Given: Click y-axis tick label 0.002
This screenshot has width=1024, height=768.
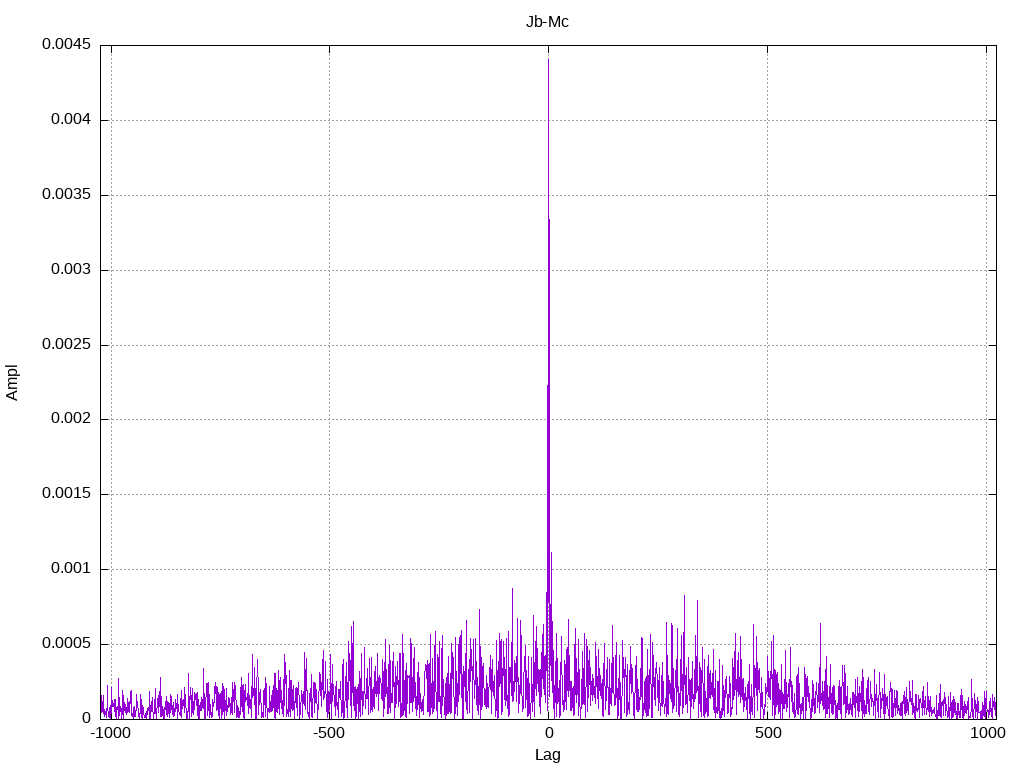Looking at the screenshot, I should (x=71, y=419).
